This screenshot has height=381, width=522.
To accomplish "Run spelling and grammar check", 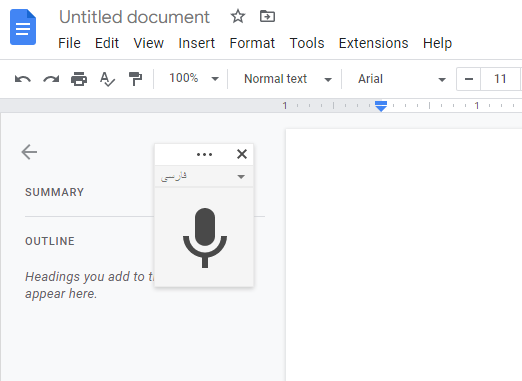I will [x=107, y=79].
